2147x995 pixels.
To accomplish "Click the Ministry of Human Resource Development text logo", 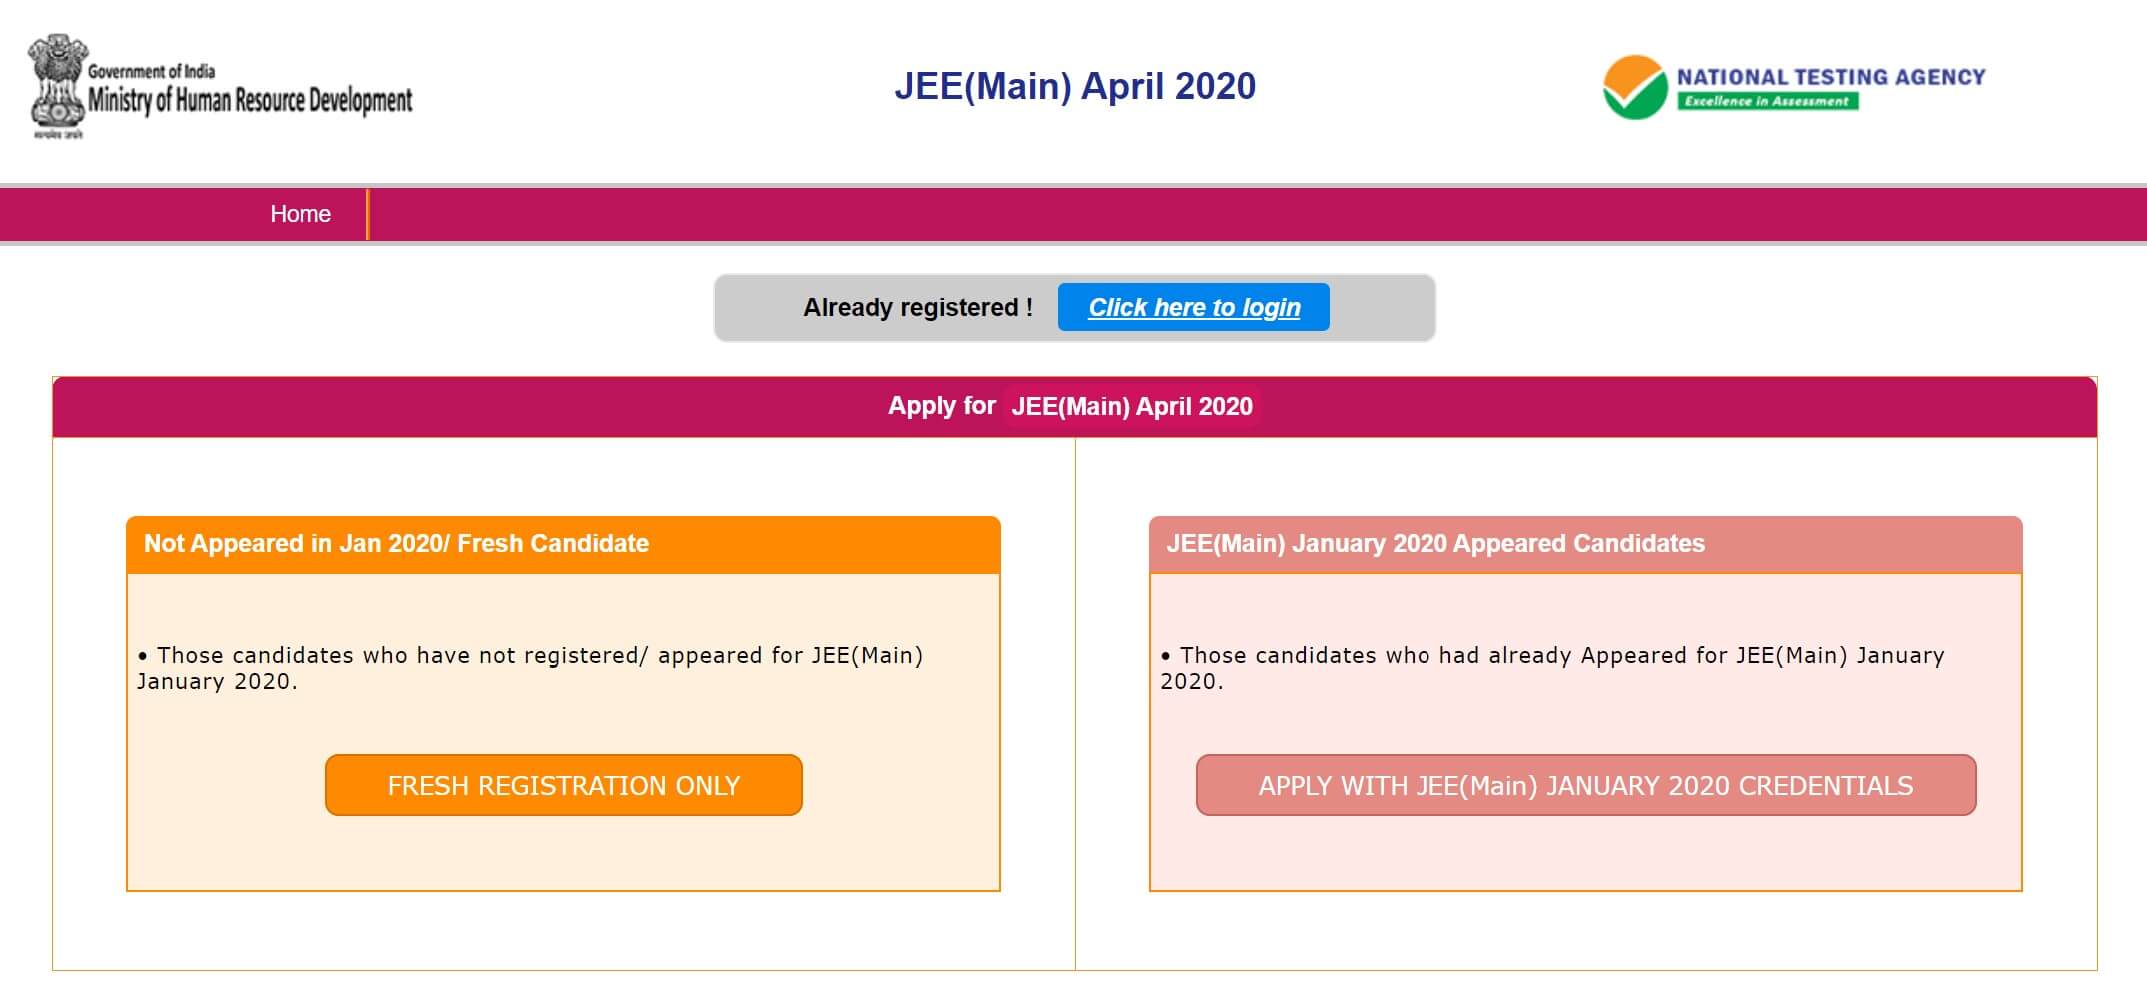I will tap(250, 100).
